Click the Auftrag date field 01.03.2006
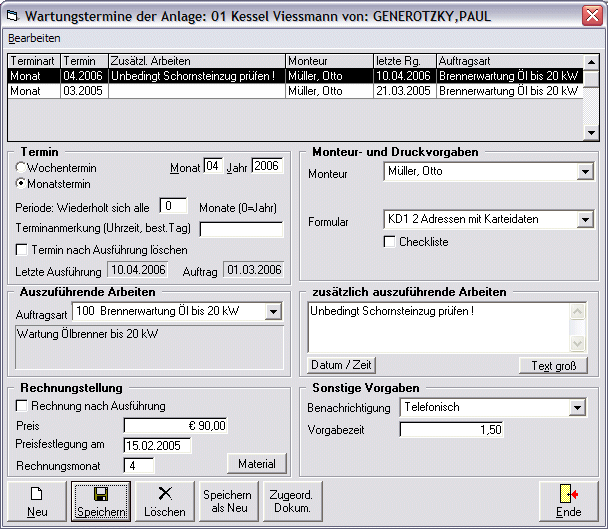Screen dimensions: 608x529 click(254, 270)
